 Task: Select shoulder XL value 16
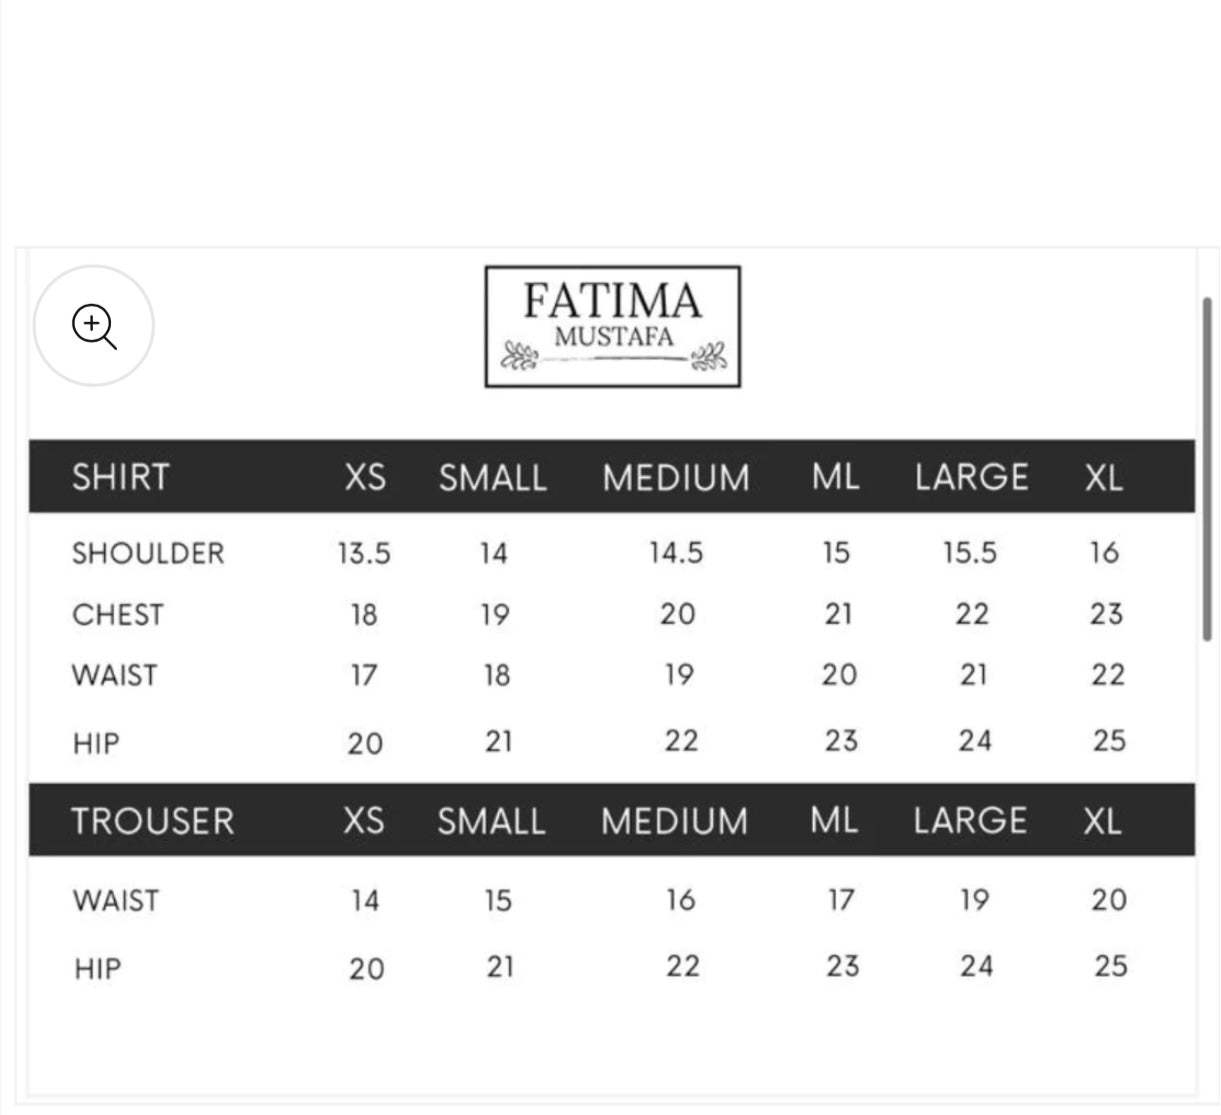tap(1104, 553)
